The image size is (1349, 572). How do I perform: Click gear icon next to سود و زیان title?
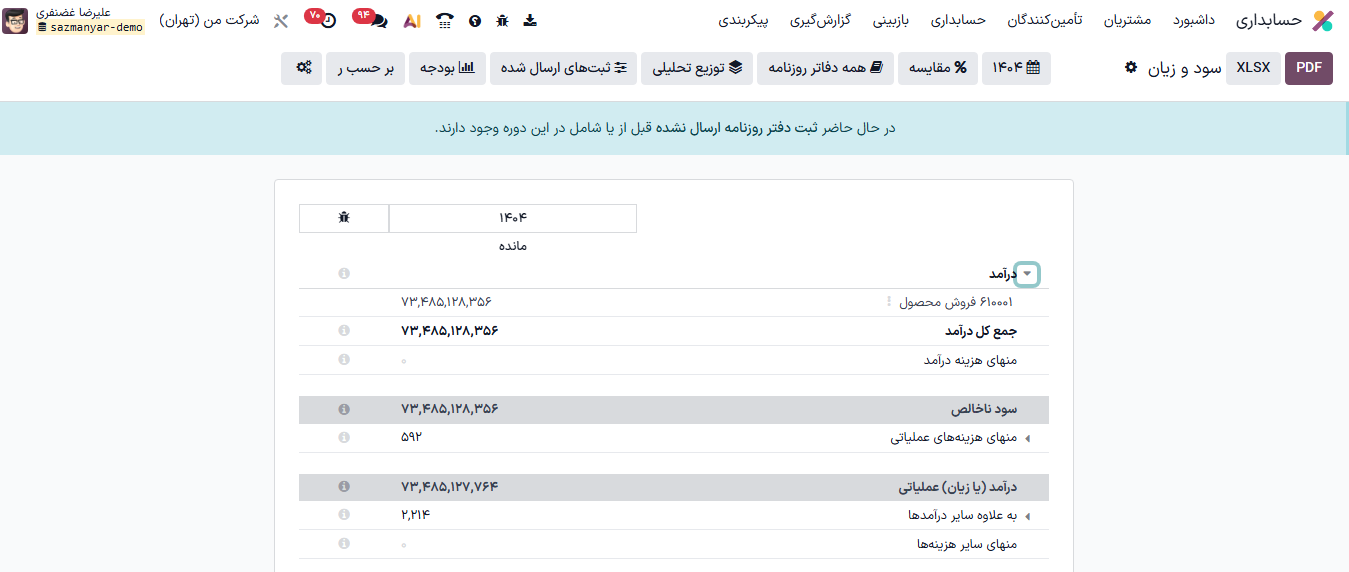click(1131, 67)
